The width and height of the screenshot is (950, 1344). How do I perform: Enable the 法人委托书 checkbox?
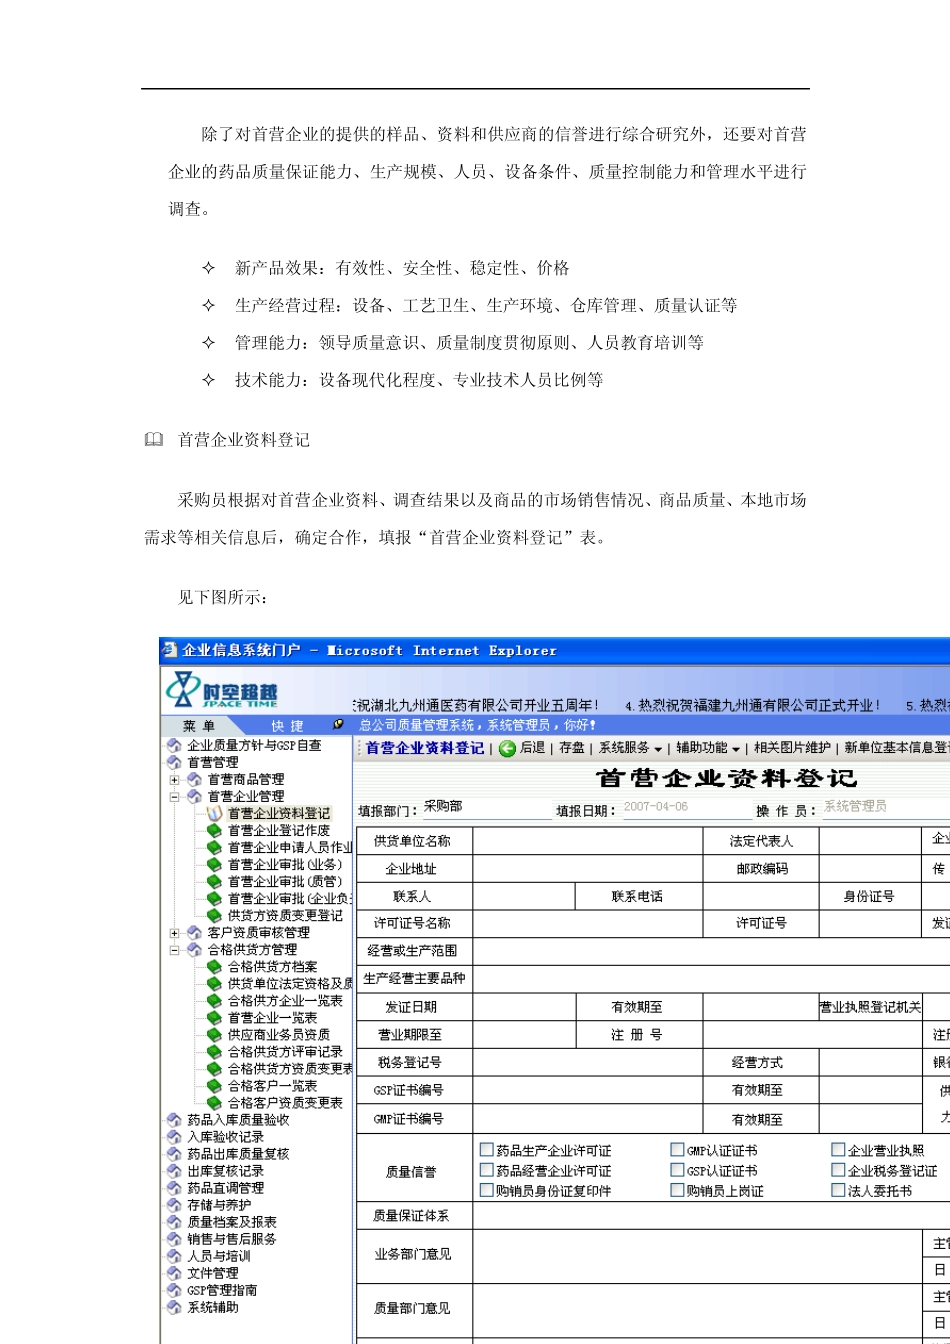pyautogui.click(x=838, y=1190)
